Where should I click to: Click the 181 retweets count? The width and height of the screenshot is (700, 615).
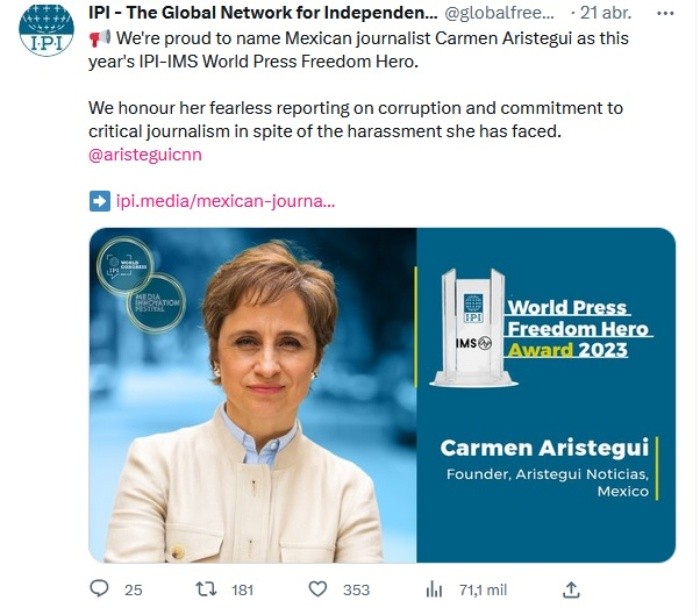click(242, 590)
